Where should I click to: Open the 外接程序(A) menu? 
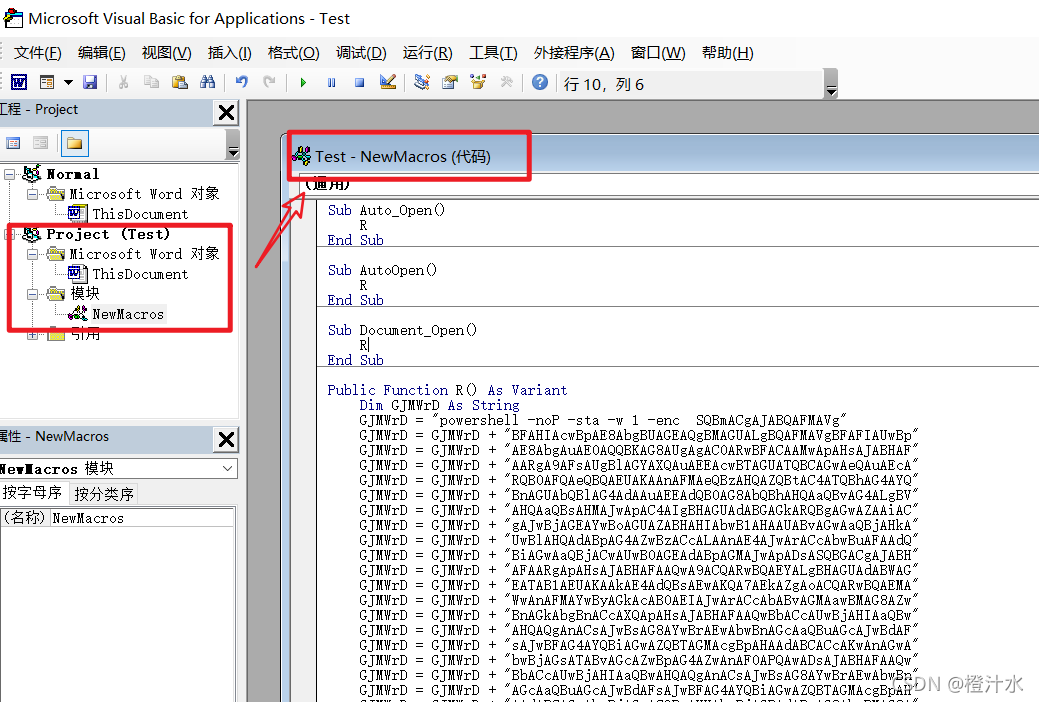(574, 53)
